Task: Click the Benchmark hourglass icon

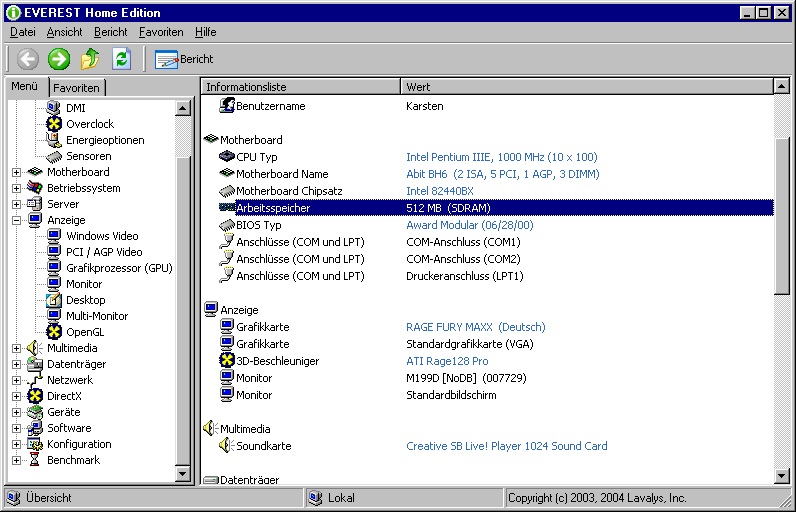Action: (35, 460)
